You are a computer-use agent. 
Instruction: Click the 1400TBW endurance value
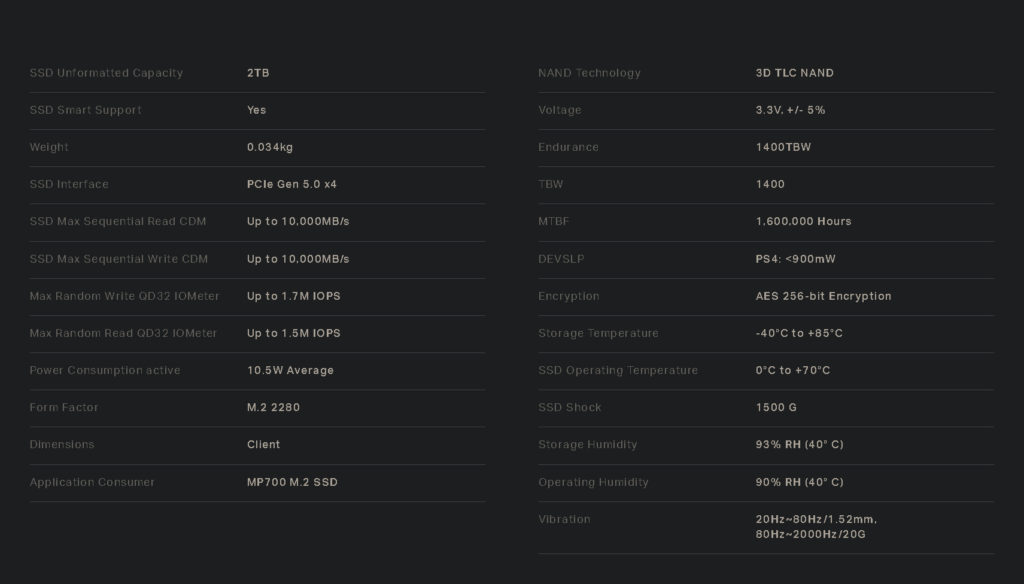(x=783, y=147)
